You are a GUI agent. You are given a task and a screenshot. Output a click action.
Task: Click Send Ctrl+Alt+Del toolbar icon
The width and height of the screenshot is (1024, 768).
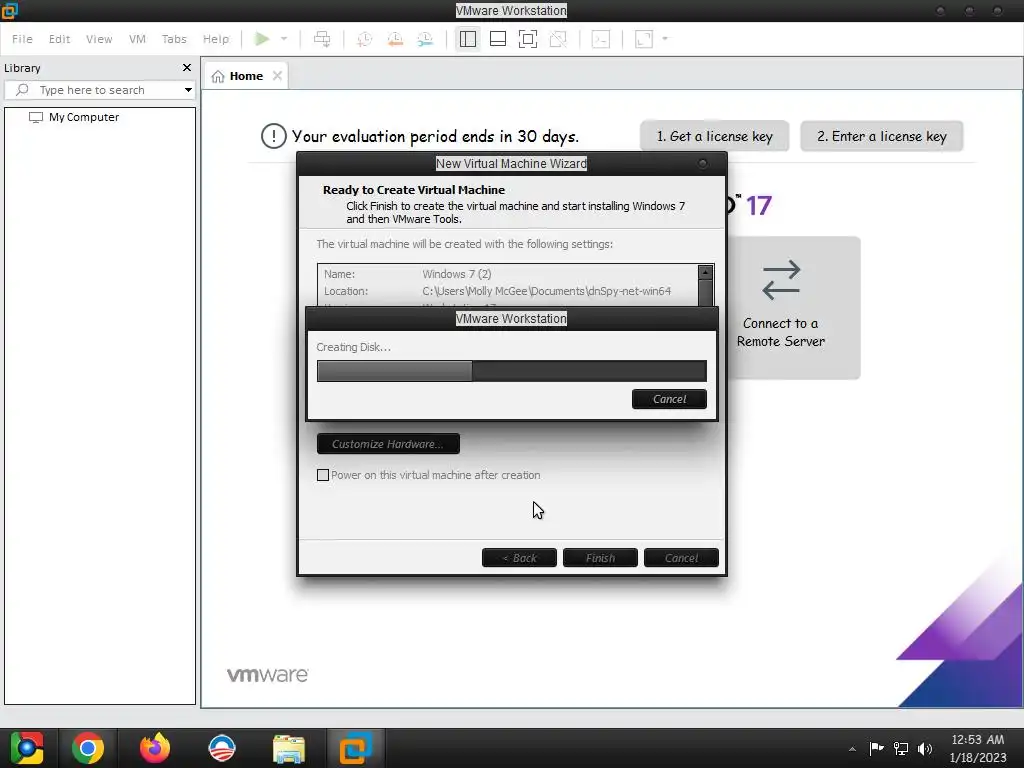click(x=322, y=39)
